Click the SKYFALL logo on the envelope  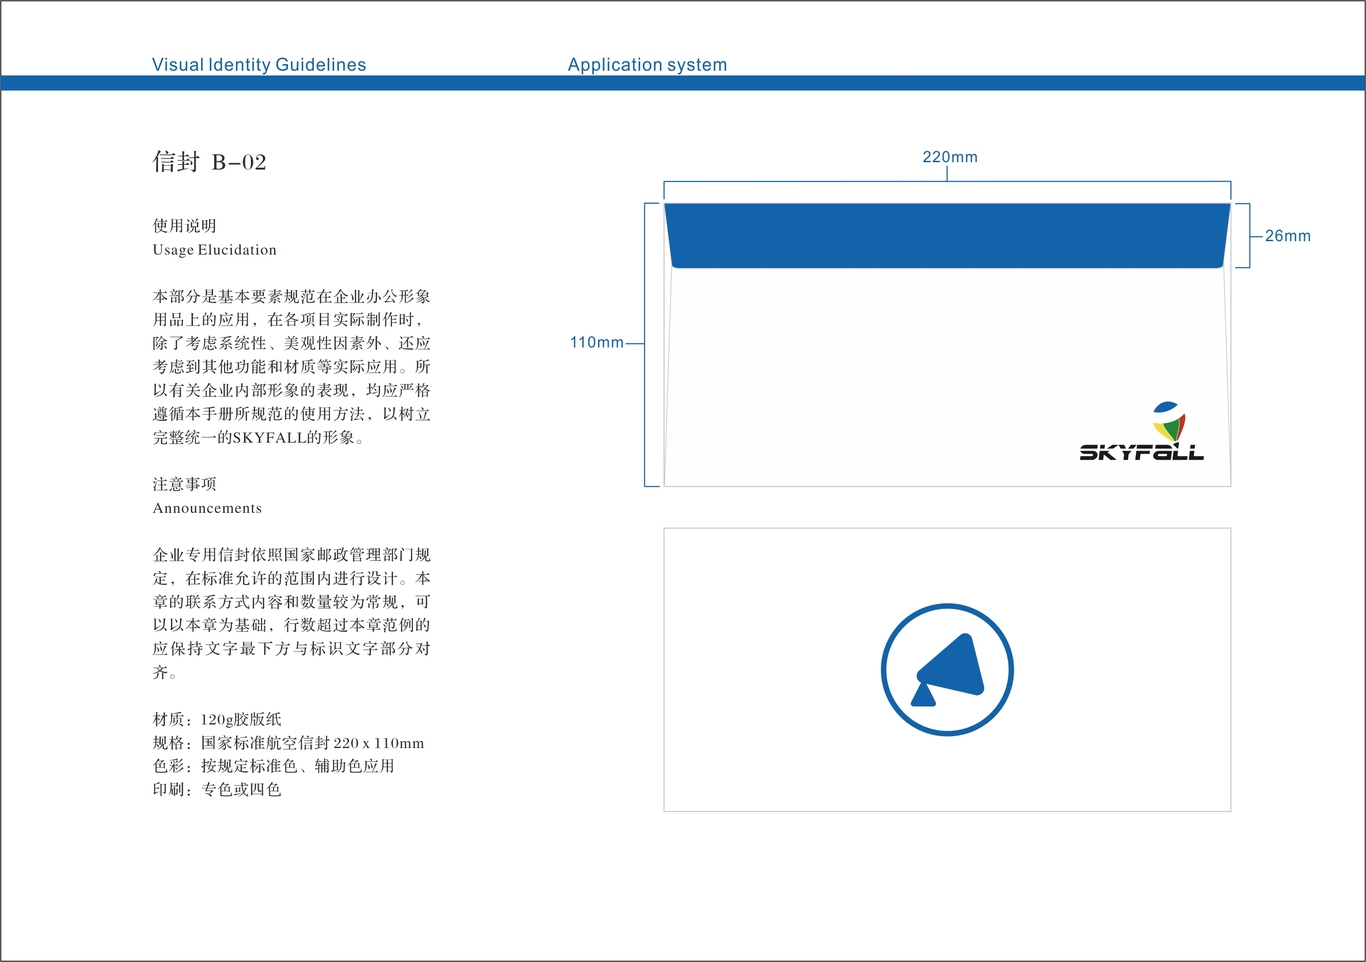pyautogui.click(x=1142, y=431)
